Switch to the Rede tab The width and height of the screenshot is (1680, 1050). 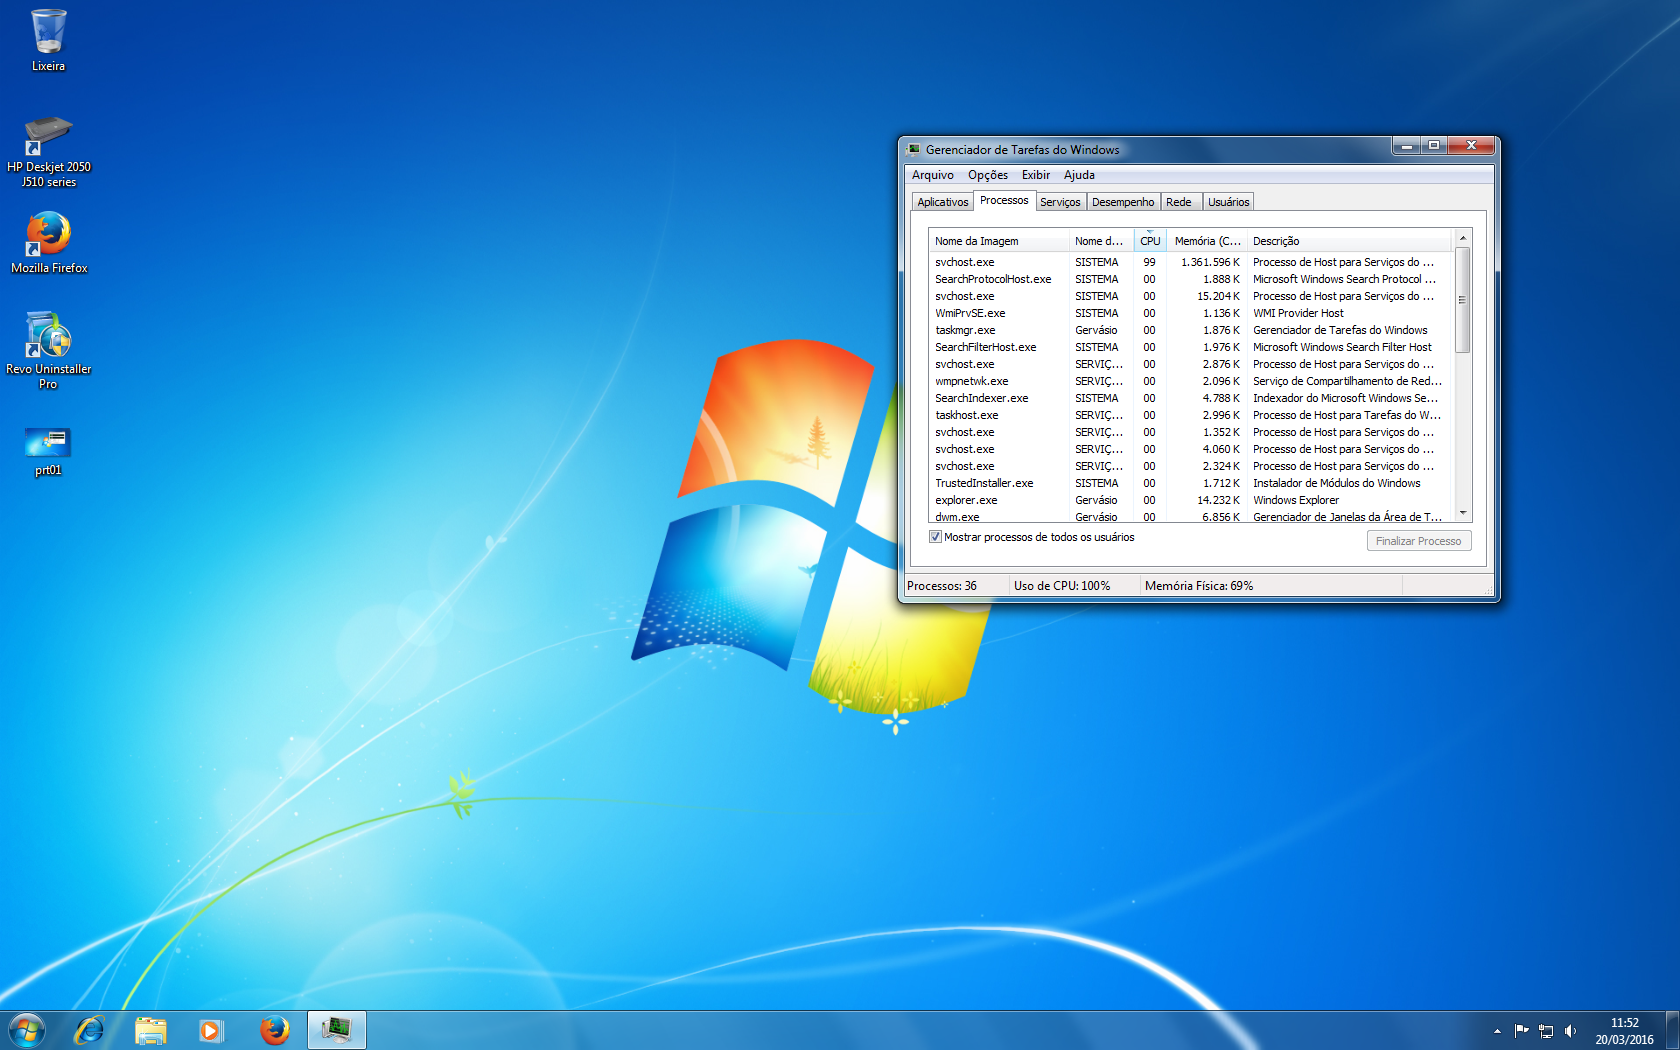point(1179,202)
